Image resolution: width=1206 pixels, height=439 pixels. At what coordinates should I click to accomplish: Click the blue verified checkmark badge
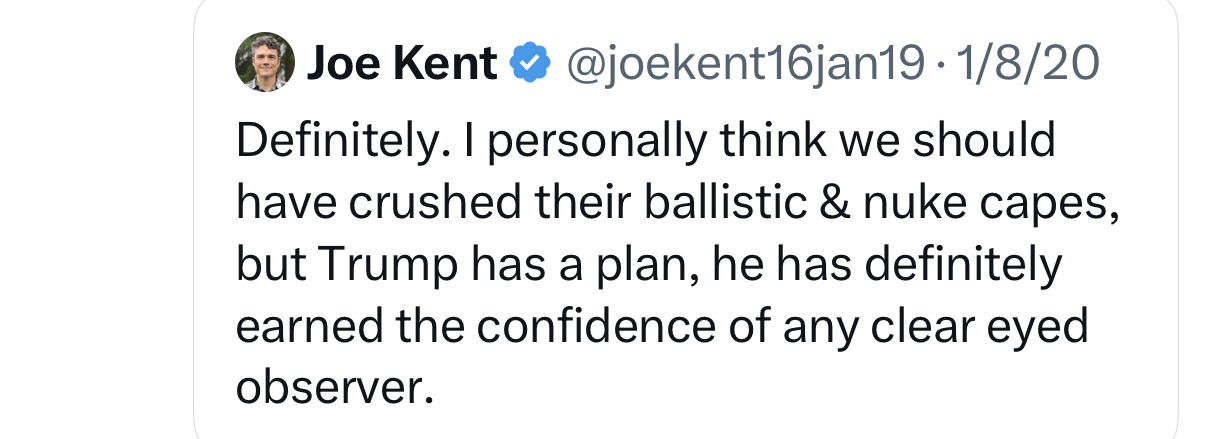530,64
